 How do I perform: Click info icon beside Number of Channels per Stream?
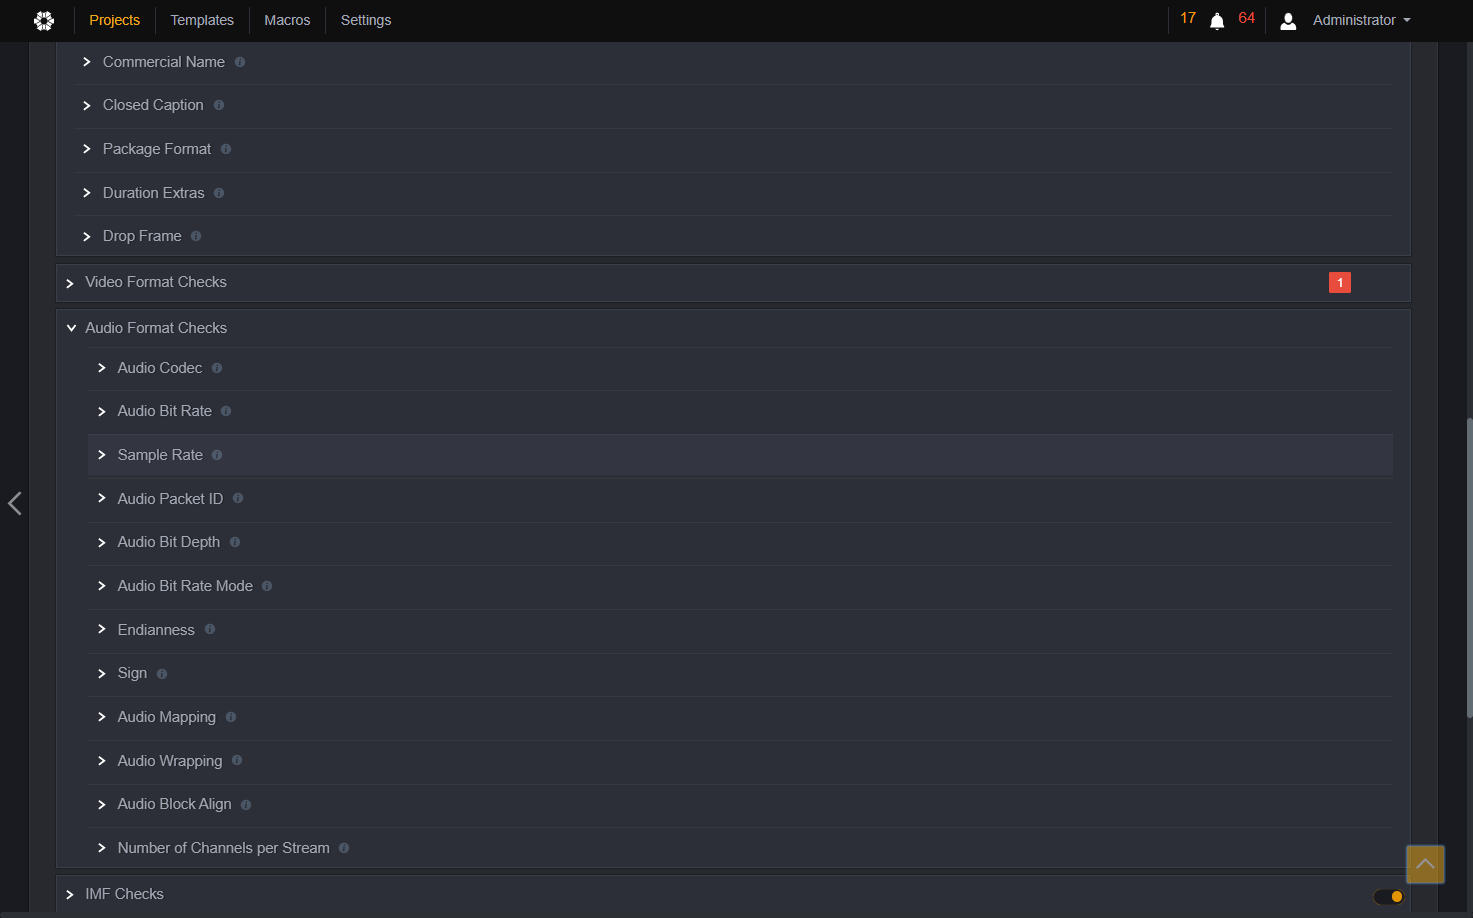[x=344, y=848]
